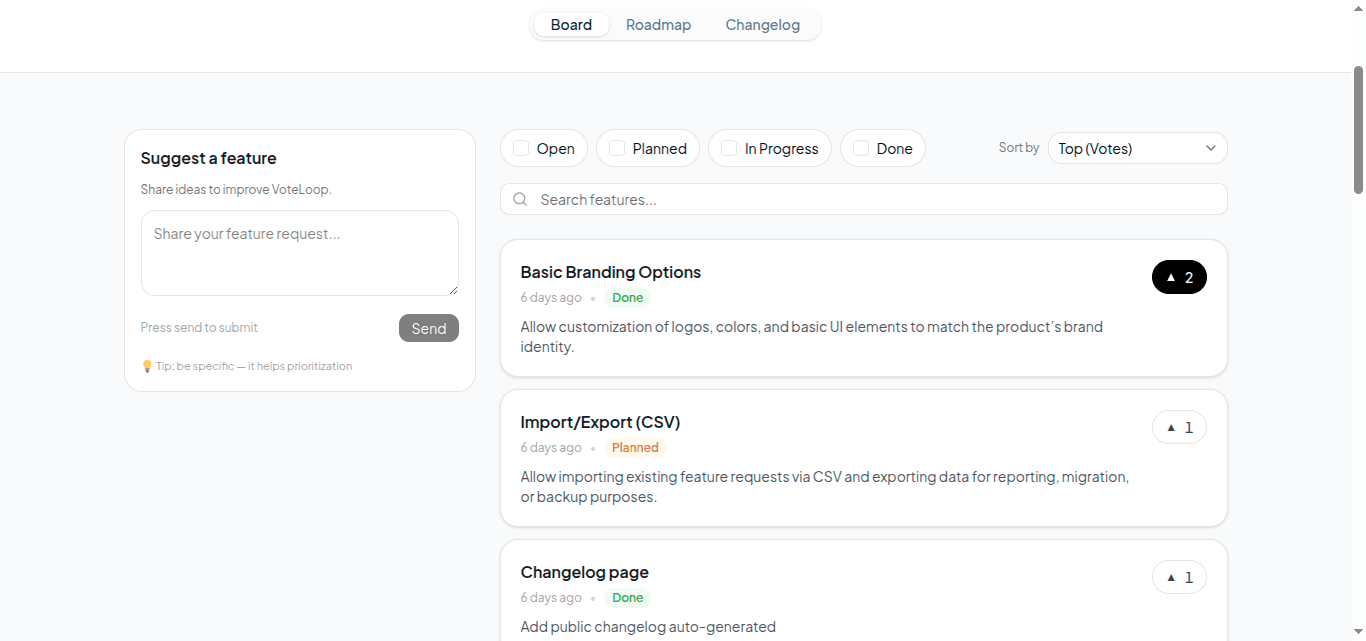This screenshot has width=1366, height=641.
Task: Open the Import/Export (CSV) title
Action: point(600,422)
